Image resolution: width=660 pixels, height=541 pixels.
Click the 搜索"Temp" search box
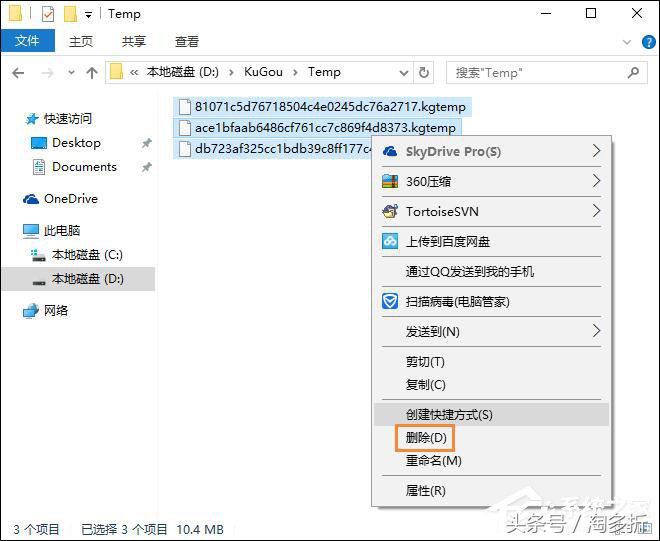[x=546, y=72]
